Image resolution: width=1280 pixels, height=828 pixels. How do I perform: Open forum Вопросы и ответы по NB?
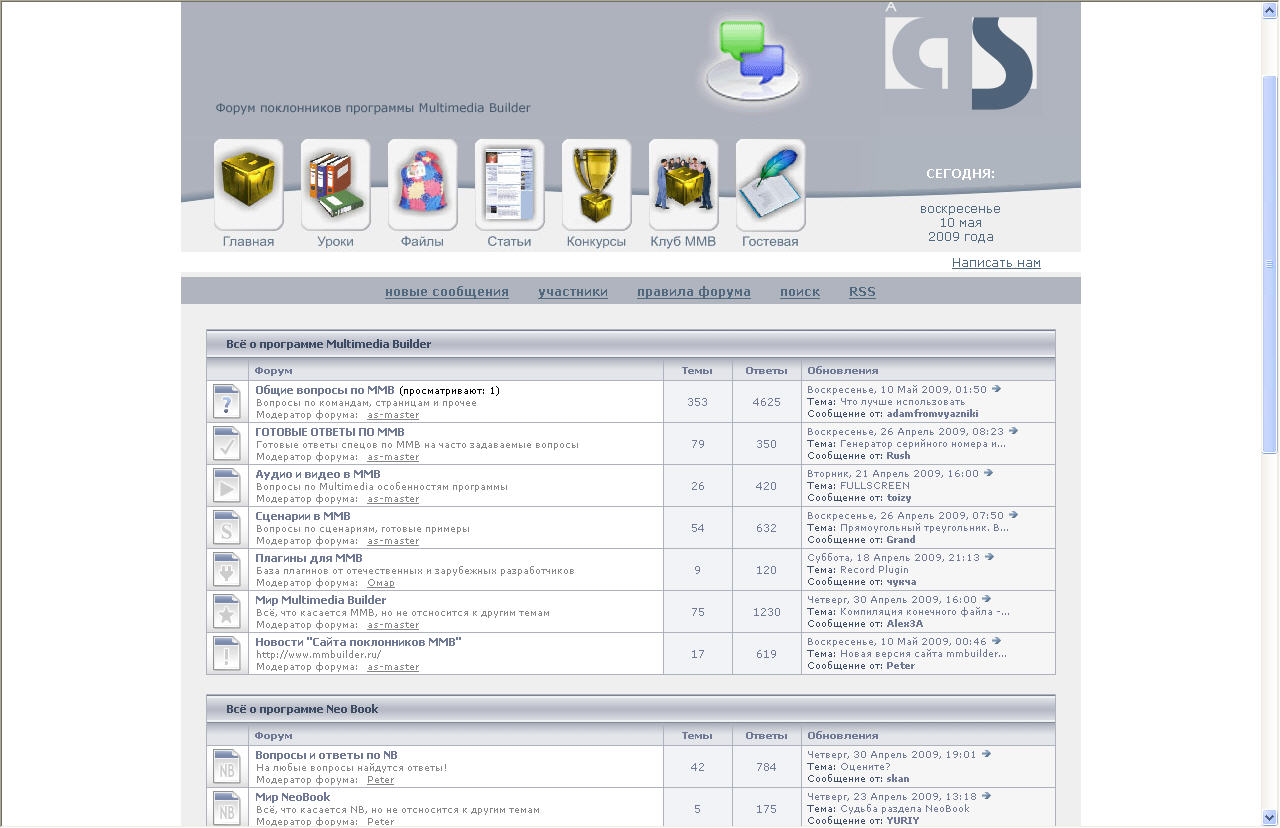pyautogui.click(x=326, y=755)
